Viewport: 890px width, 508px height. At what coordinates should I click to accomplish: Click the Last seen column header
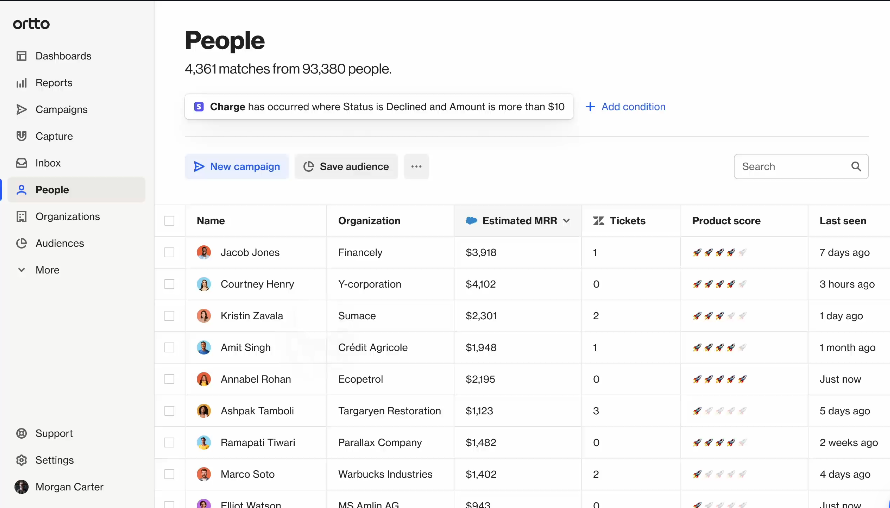point(842,221)
